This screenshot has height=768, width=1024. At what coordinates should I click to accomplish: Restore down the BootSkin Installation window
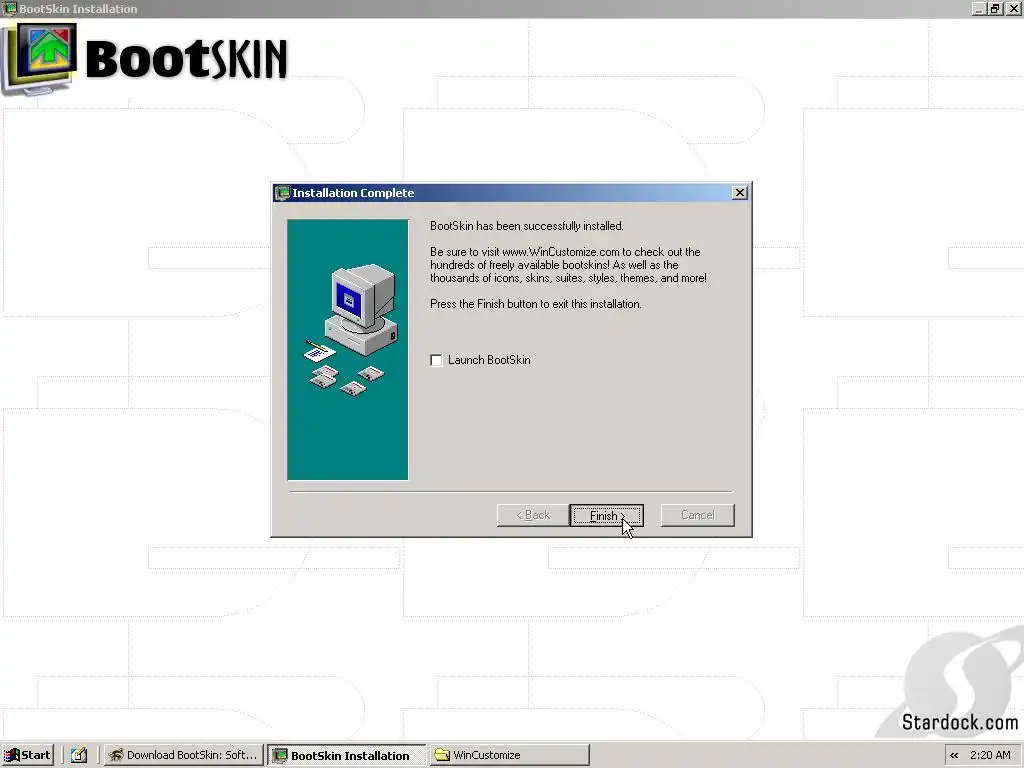pyautogui.click(x=995, y=8)
